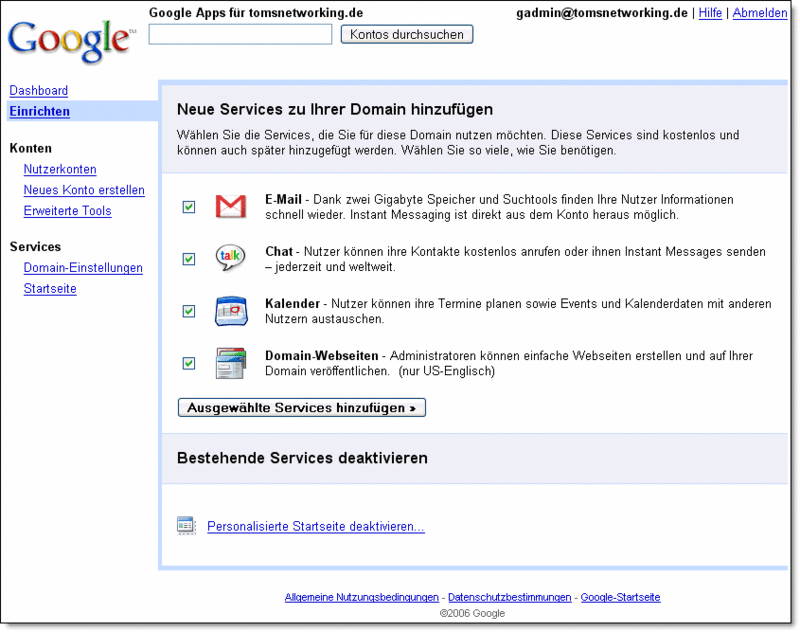Click the bold Kalender service label
This screenshot has height=632, width=800.
(292, 304)
